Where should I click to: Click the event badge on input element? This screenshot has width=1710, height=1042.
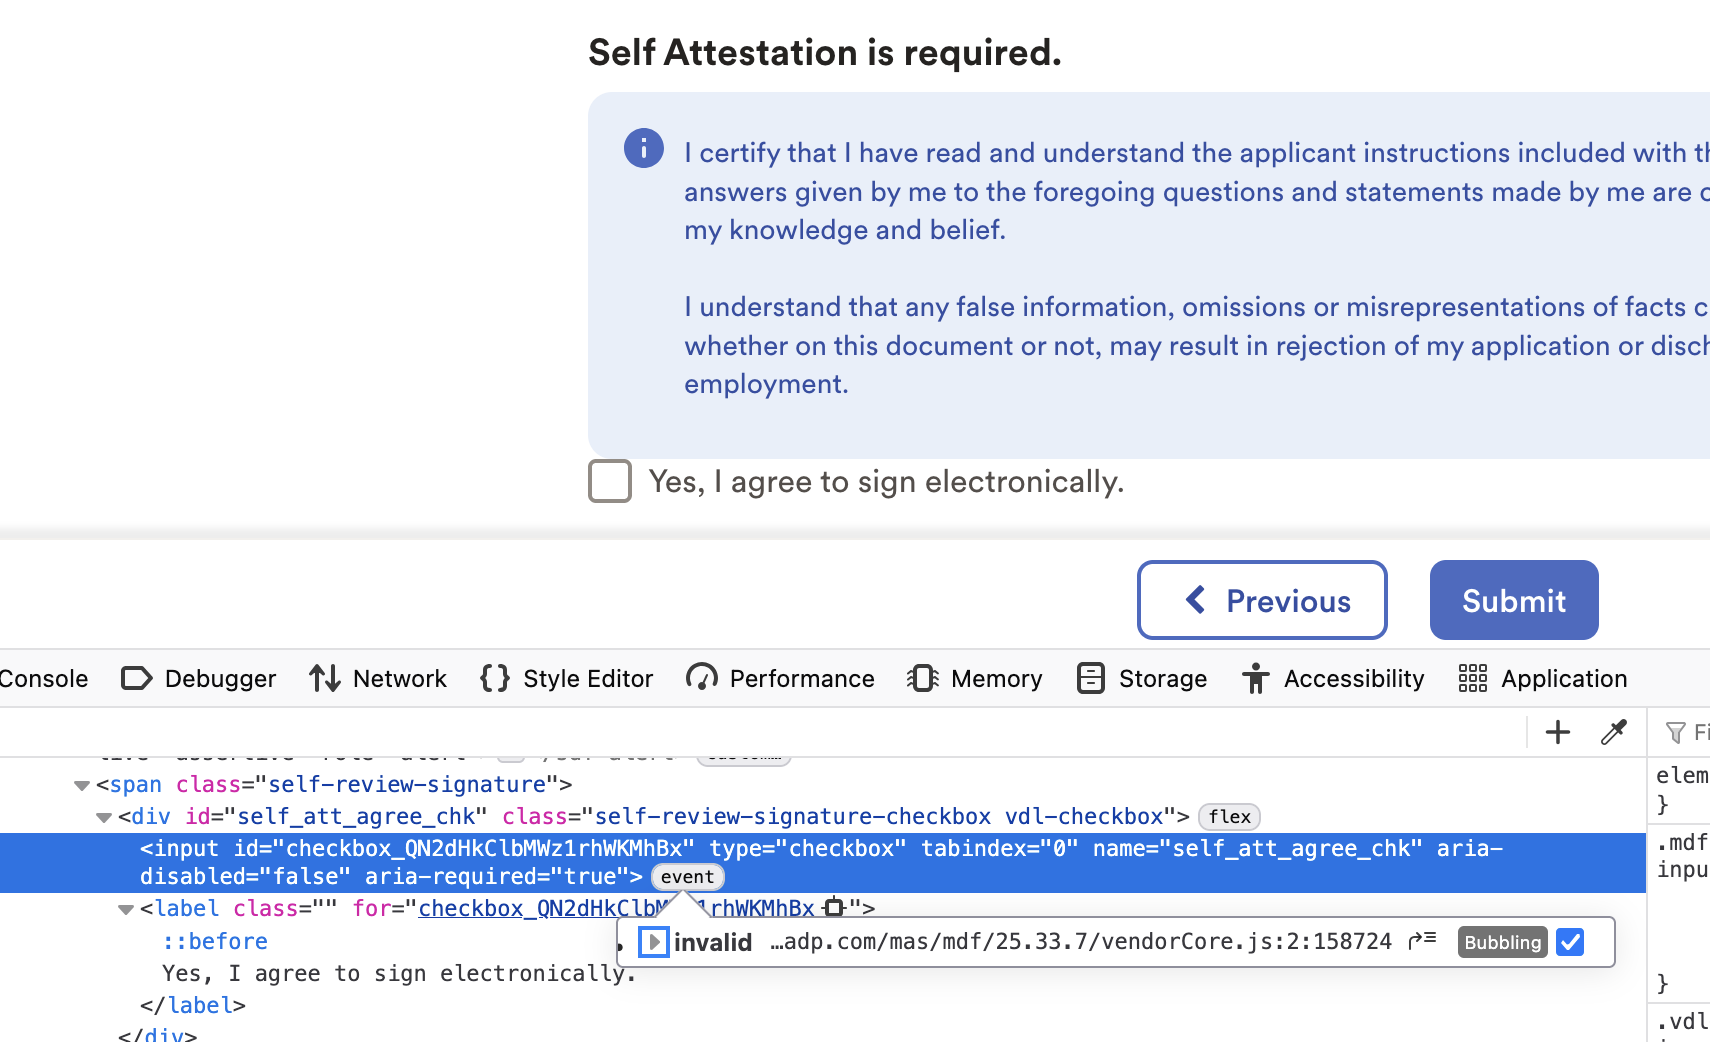[x=688, y=877]
